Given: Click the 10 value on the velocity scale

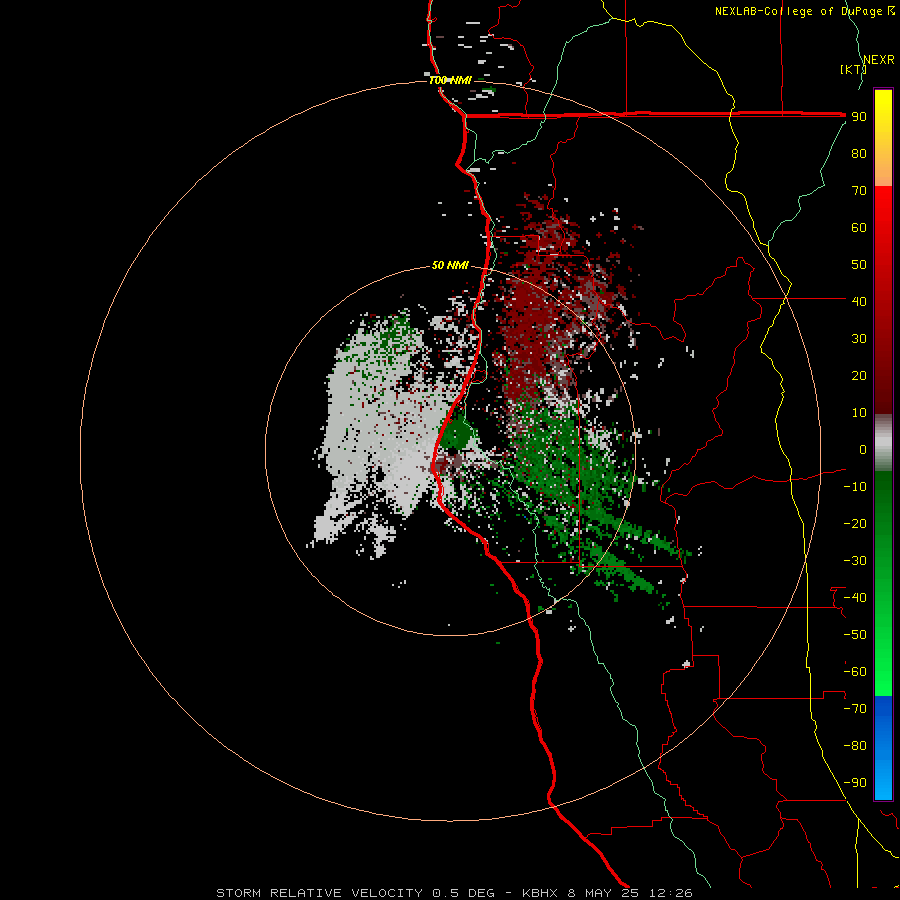Looking at the screenshot, I should (859, 413).
